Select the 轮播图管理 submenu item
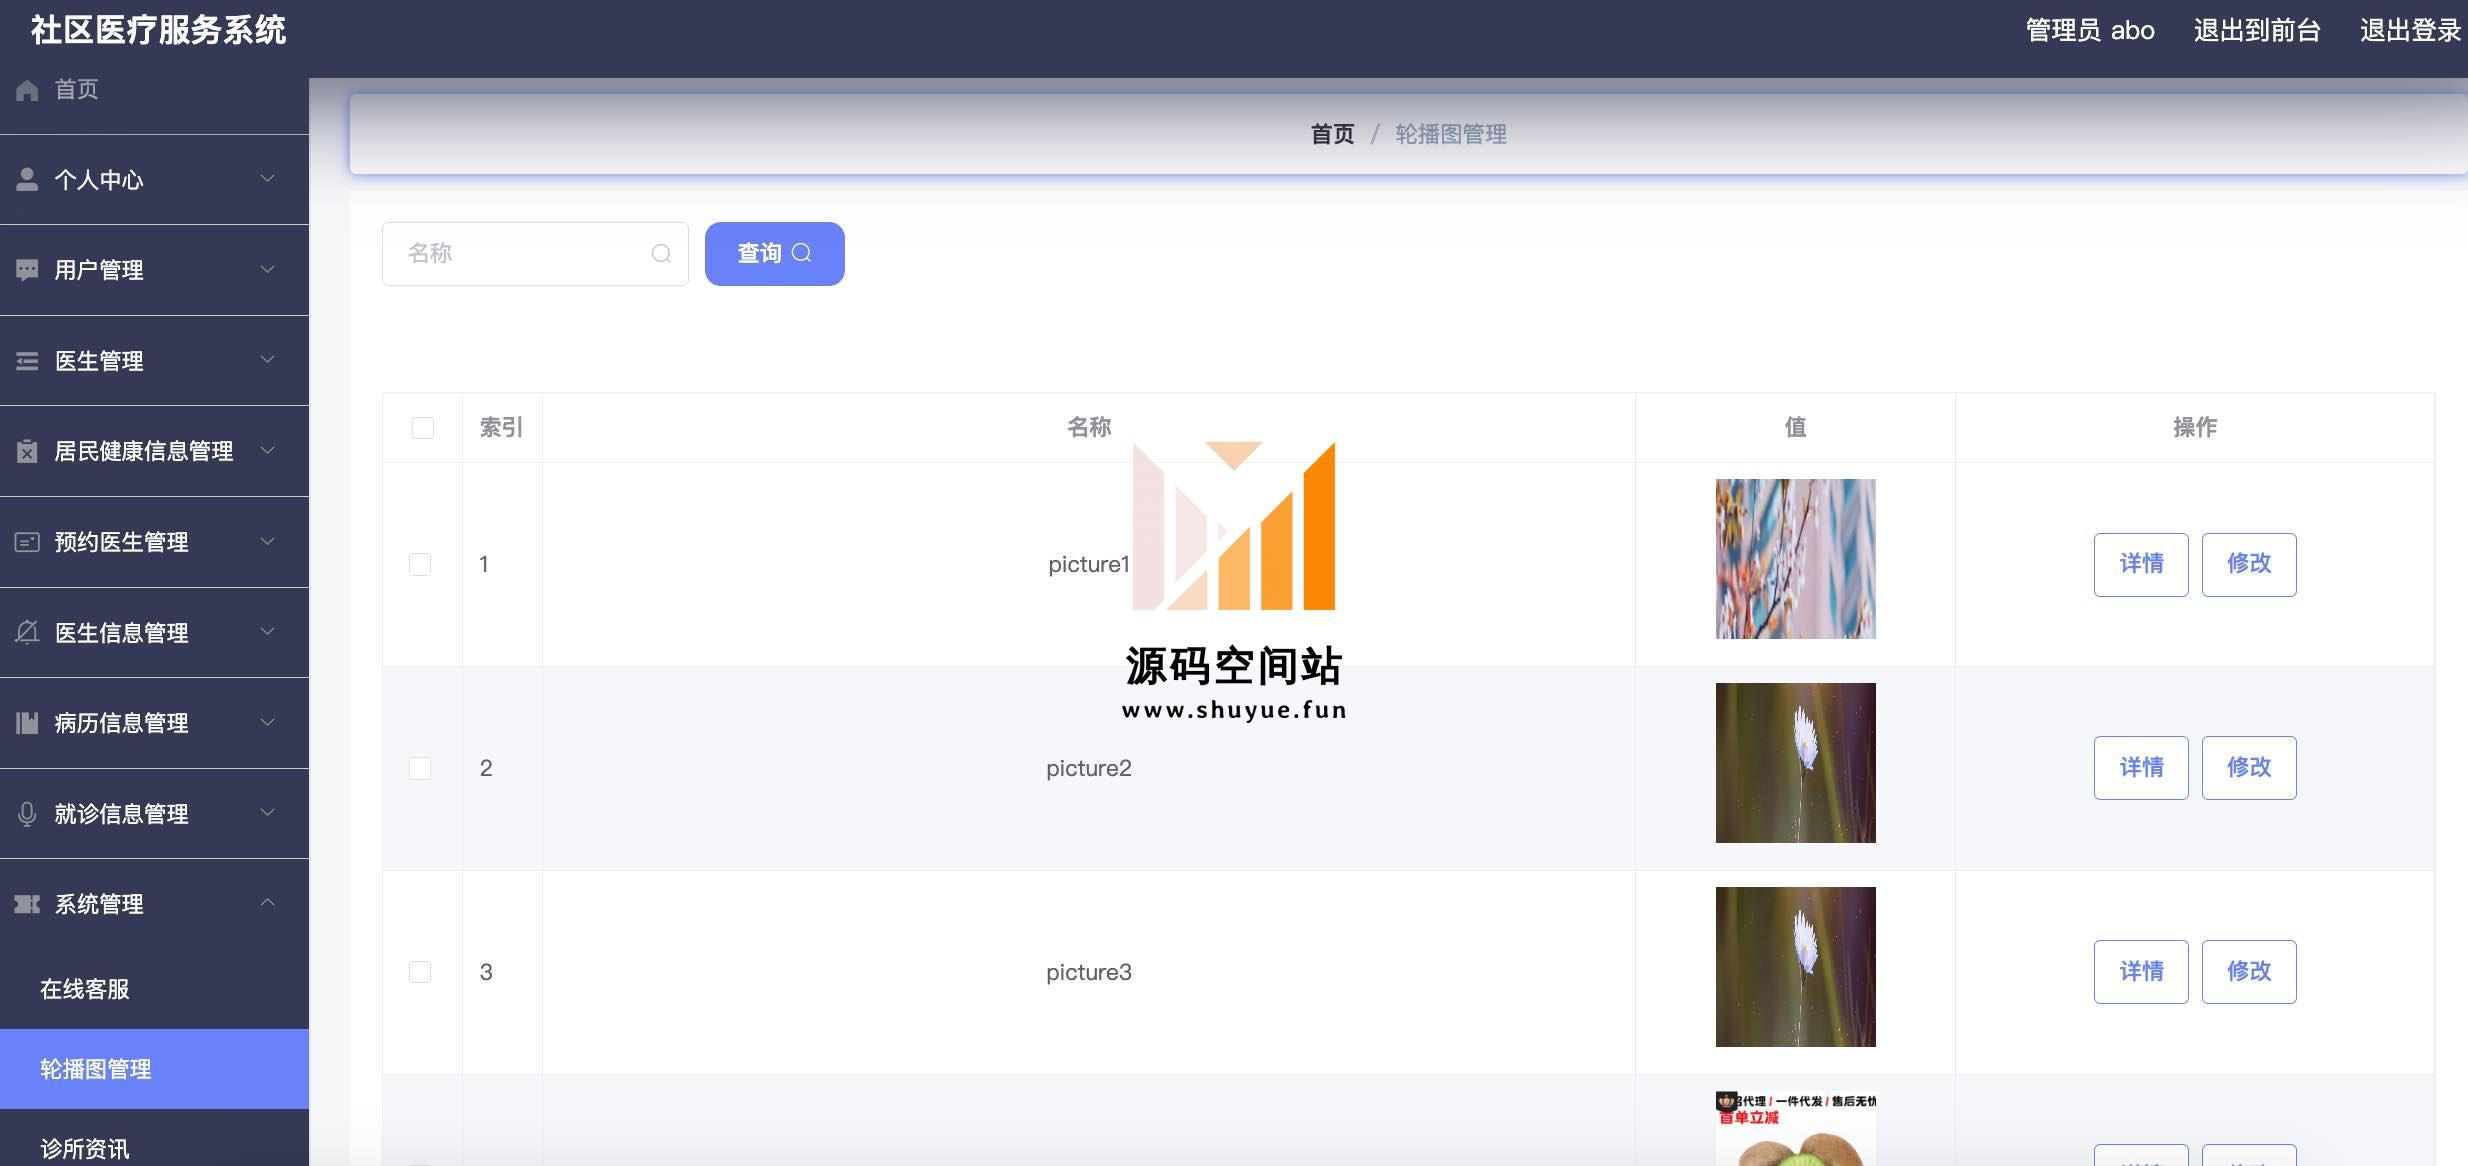The image size is (2468, 1166). coord(154,1069)
